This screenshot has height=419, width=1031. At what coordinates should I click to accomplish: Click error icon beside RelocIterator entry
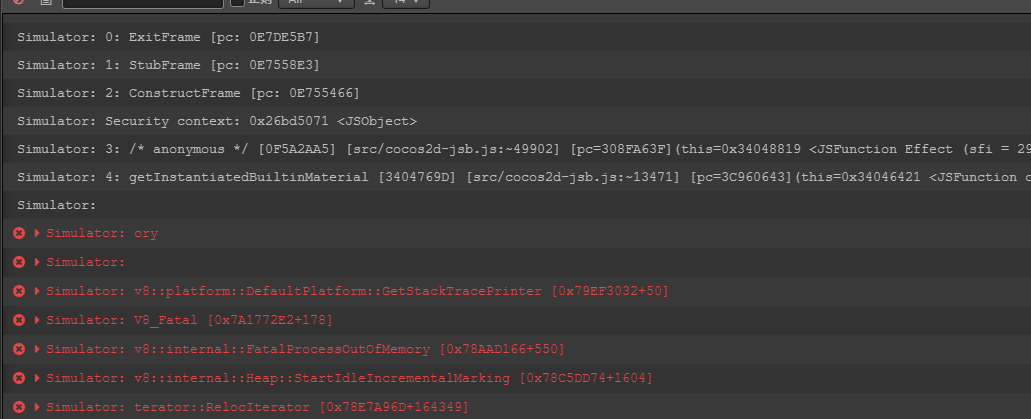point(19,407)
